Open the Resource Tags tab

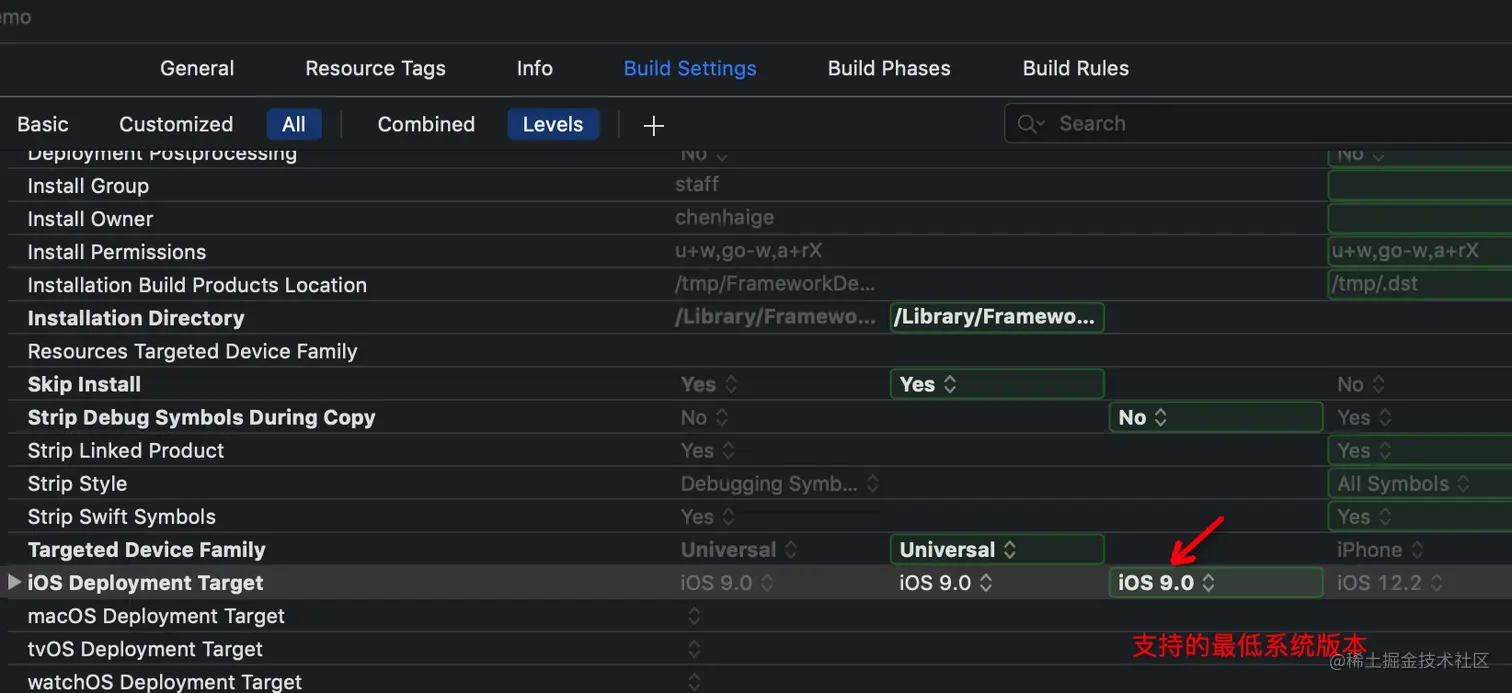(375, 69)
